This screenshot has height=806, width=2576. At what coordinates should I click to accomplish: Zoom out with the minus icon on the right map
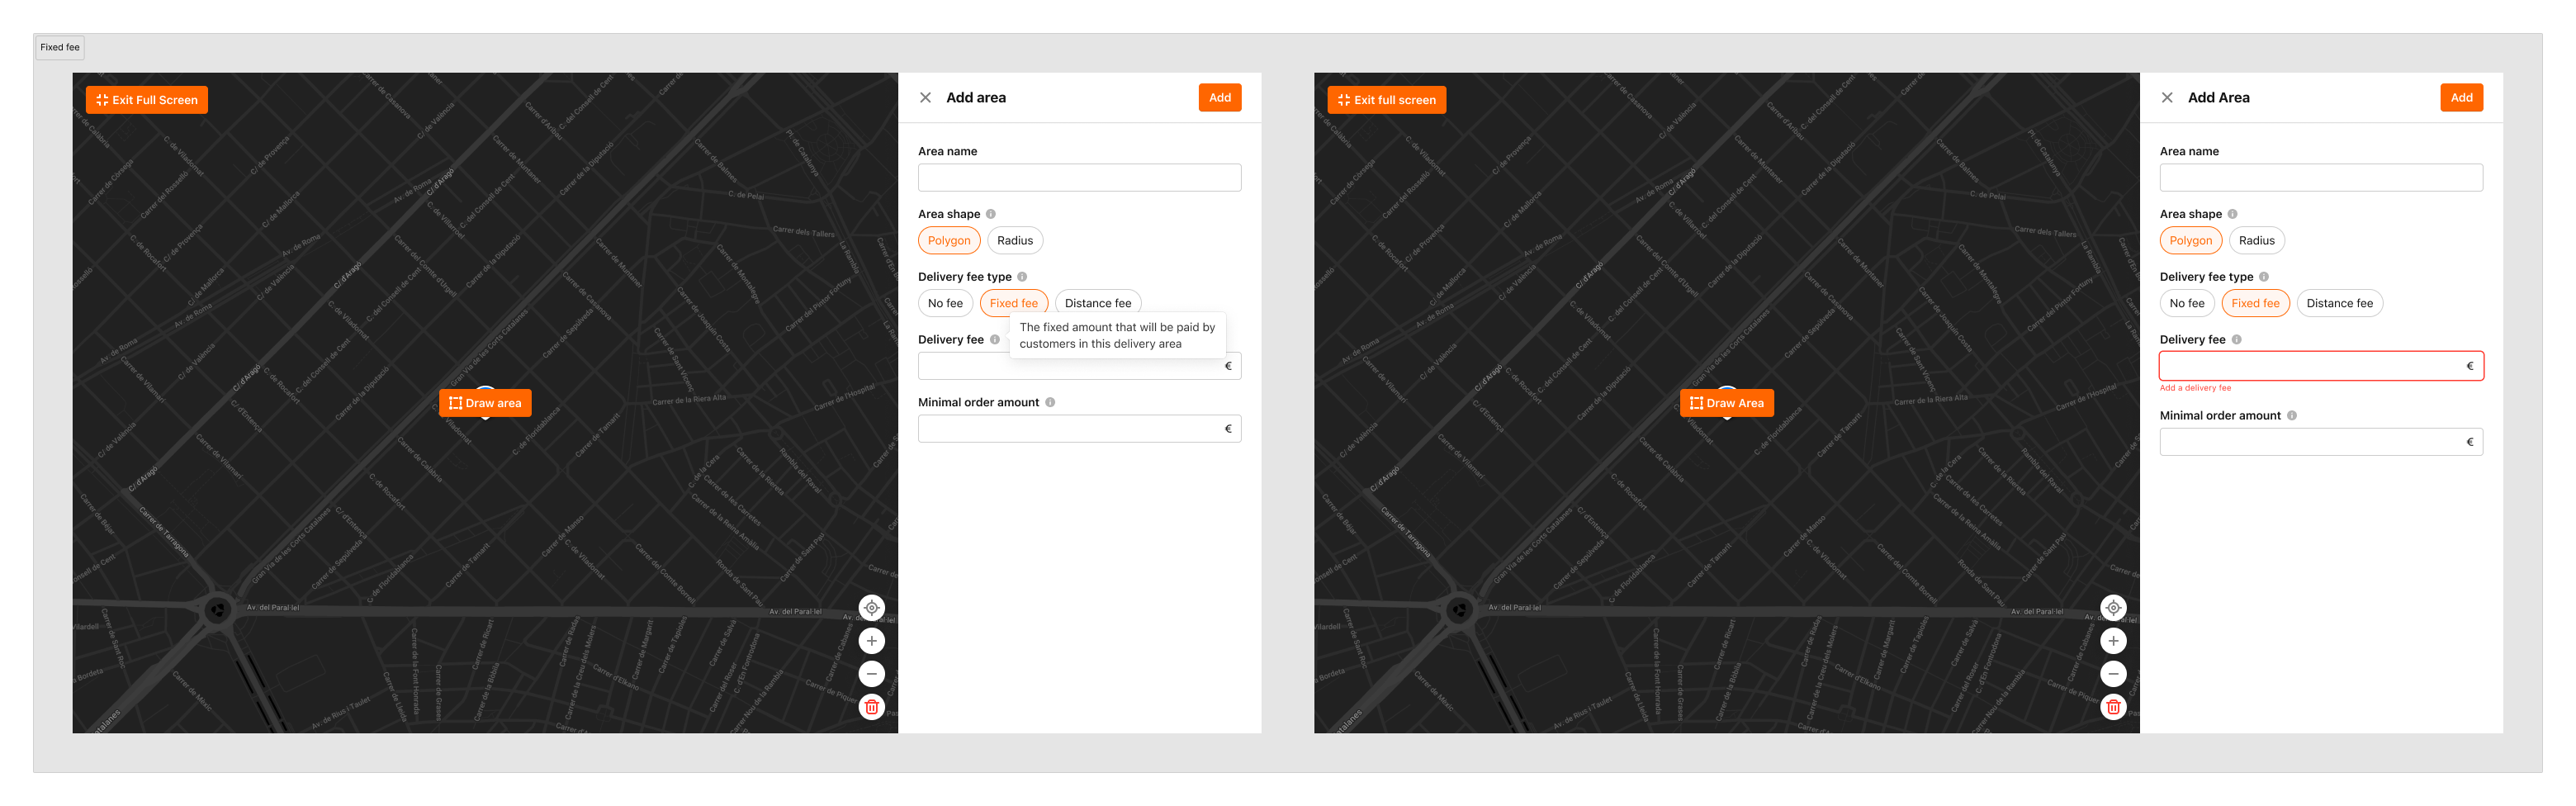[x=2113, y=674]
